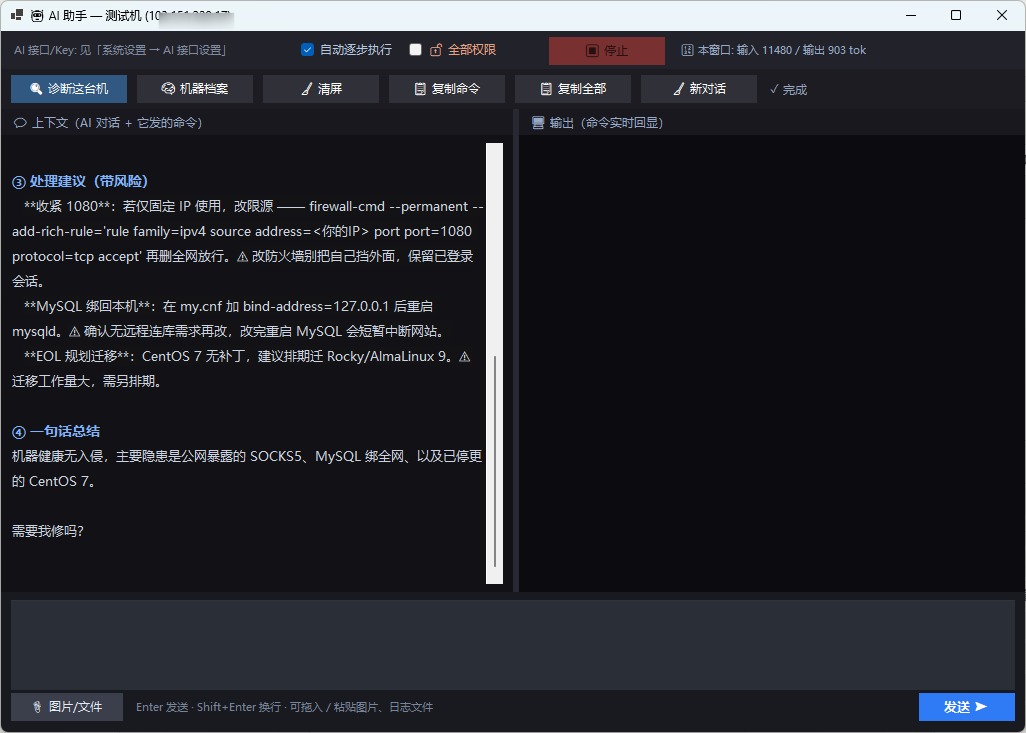Screen dimensions: 1026x733
Task: Click the red 停止 stop button
Action: [x=607, y=50]
